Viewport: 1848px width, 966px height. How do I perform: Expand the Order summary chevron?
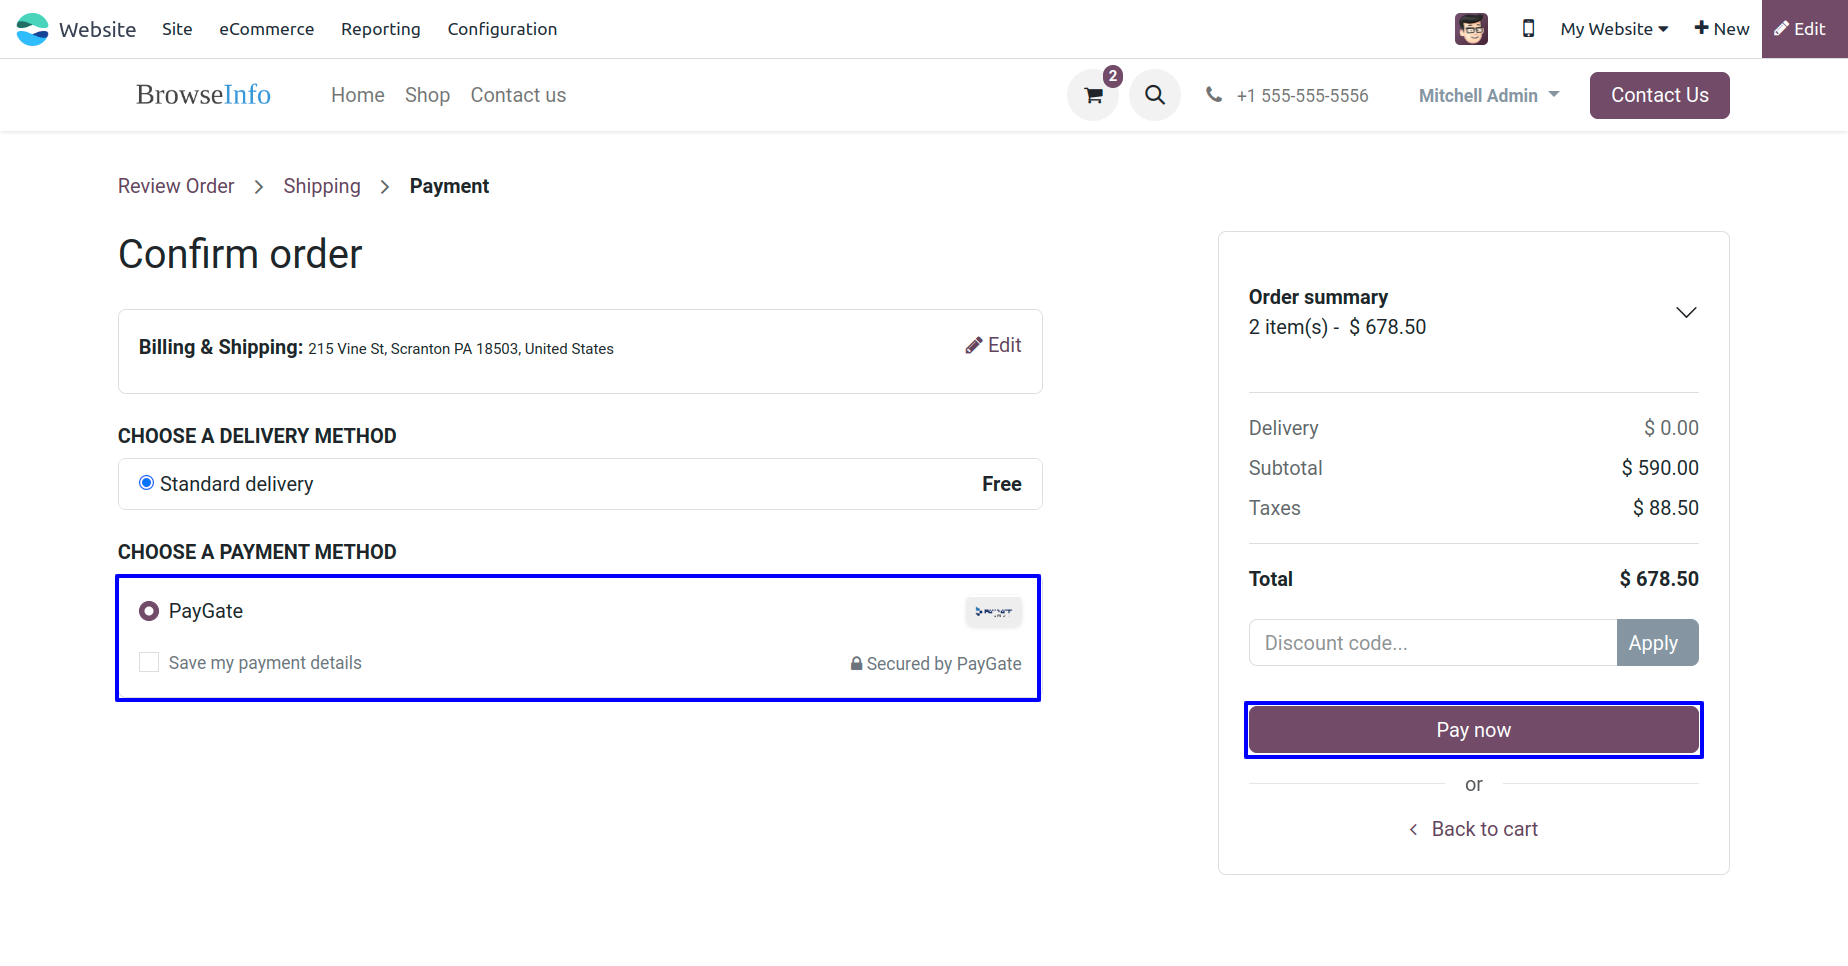tap(1686, 312)
